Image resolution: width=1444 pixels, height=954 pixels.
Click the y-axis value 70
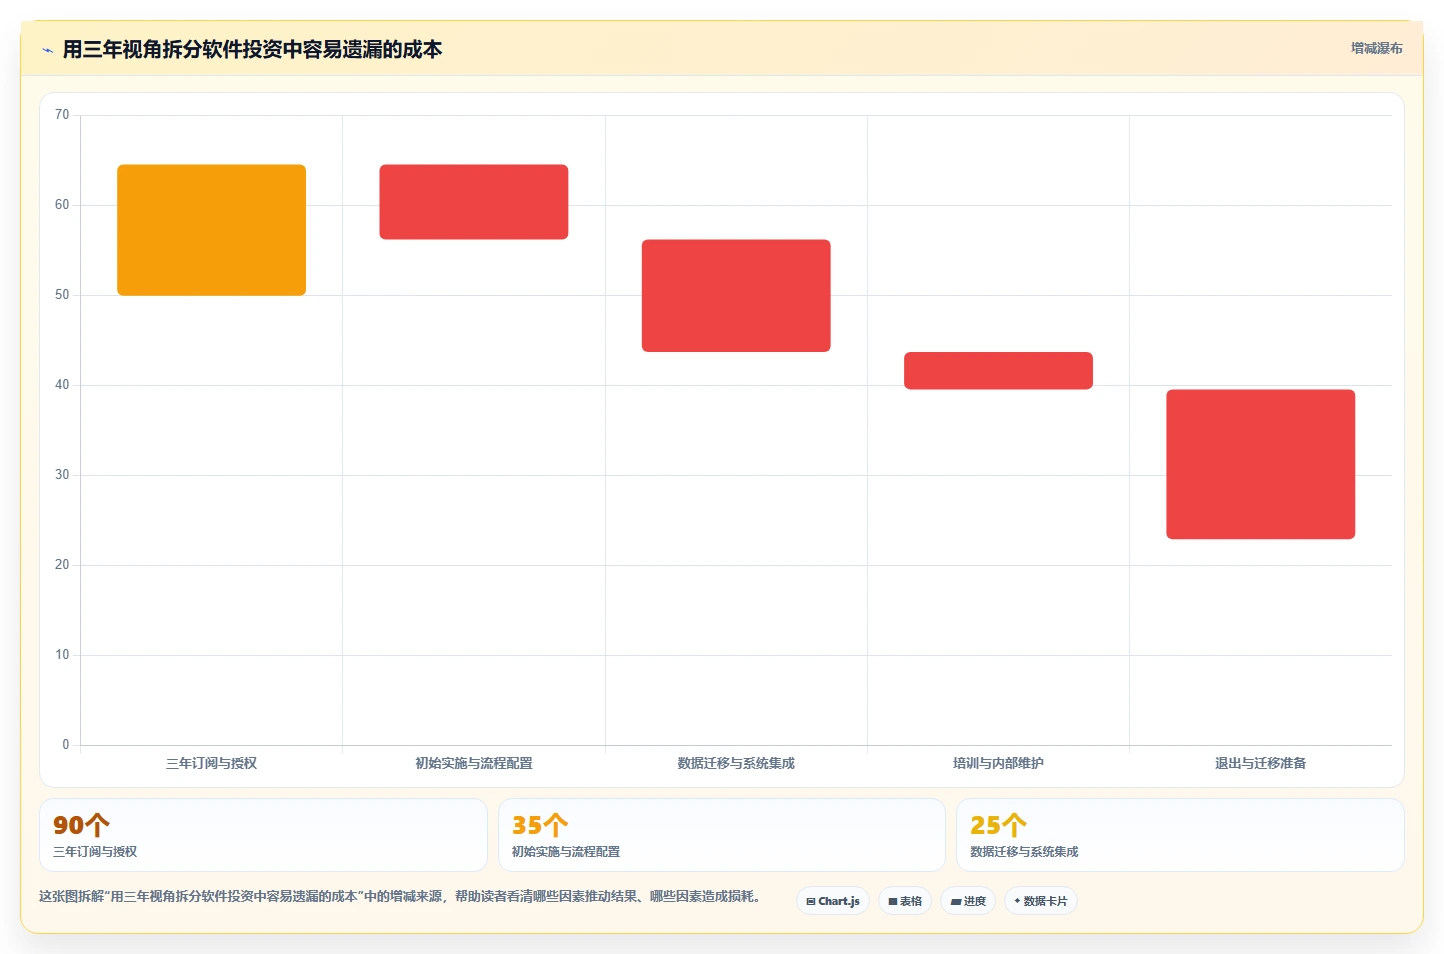[x=62, y=115]
